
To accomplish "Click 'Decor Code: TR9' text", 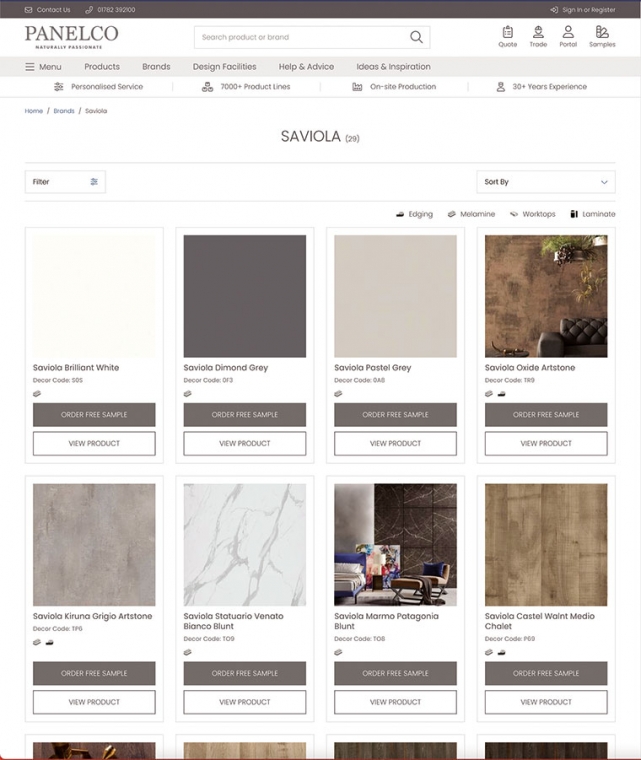I will [509, 380].
